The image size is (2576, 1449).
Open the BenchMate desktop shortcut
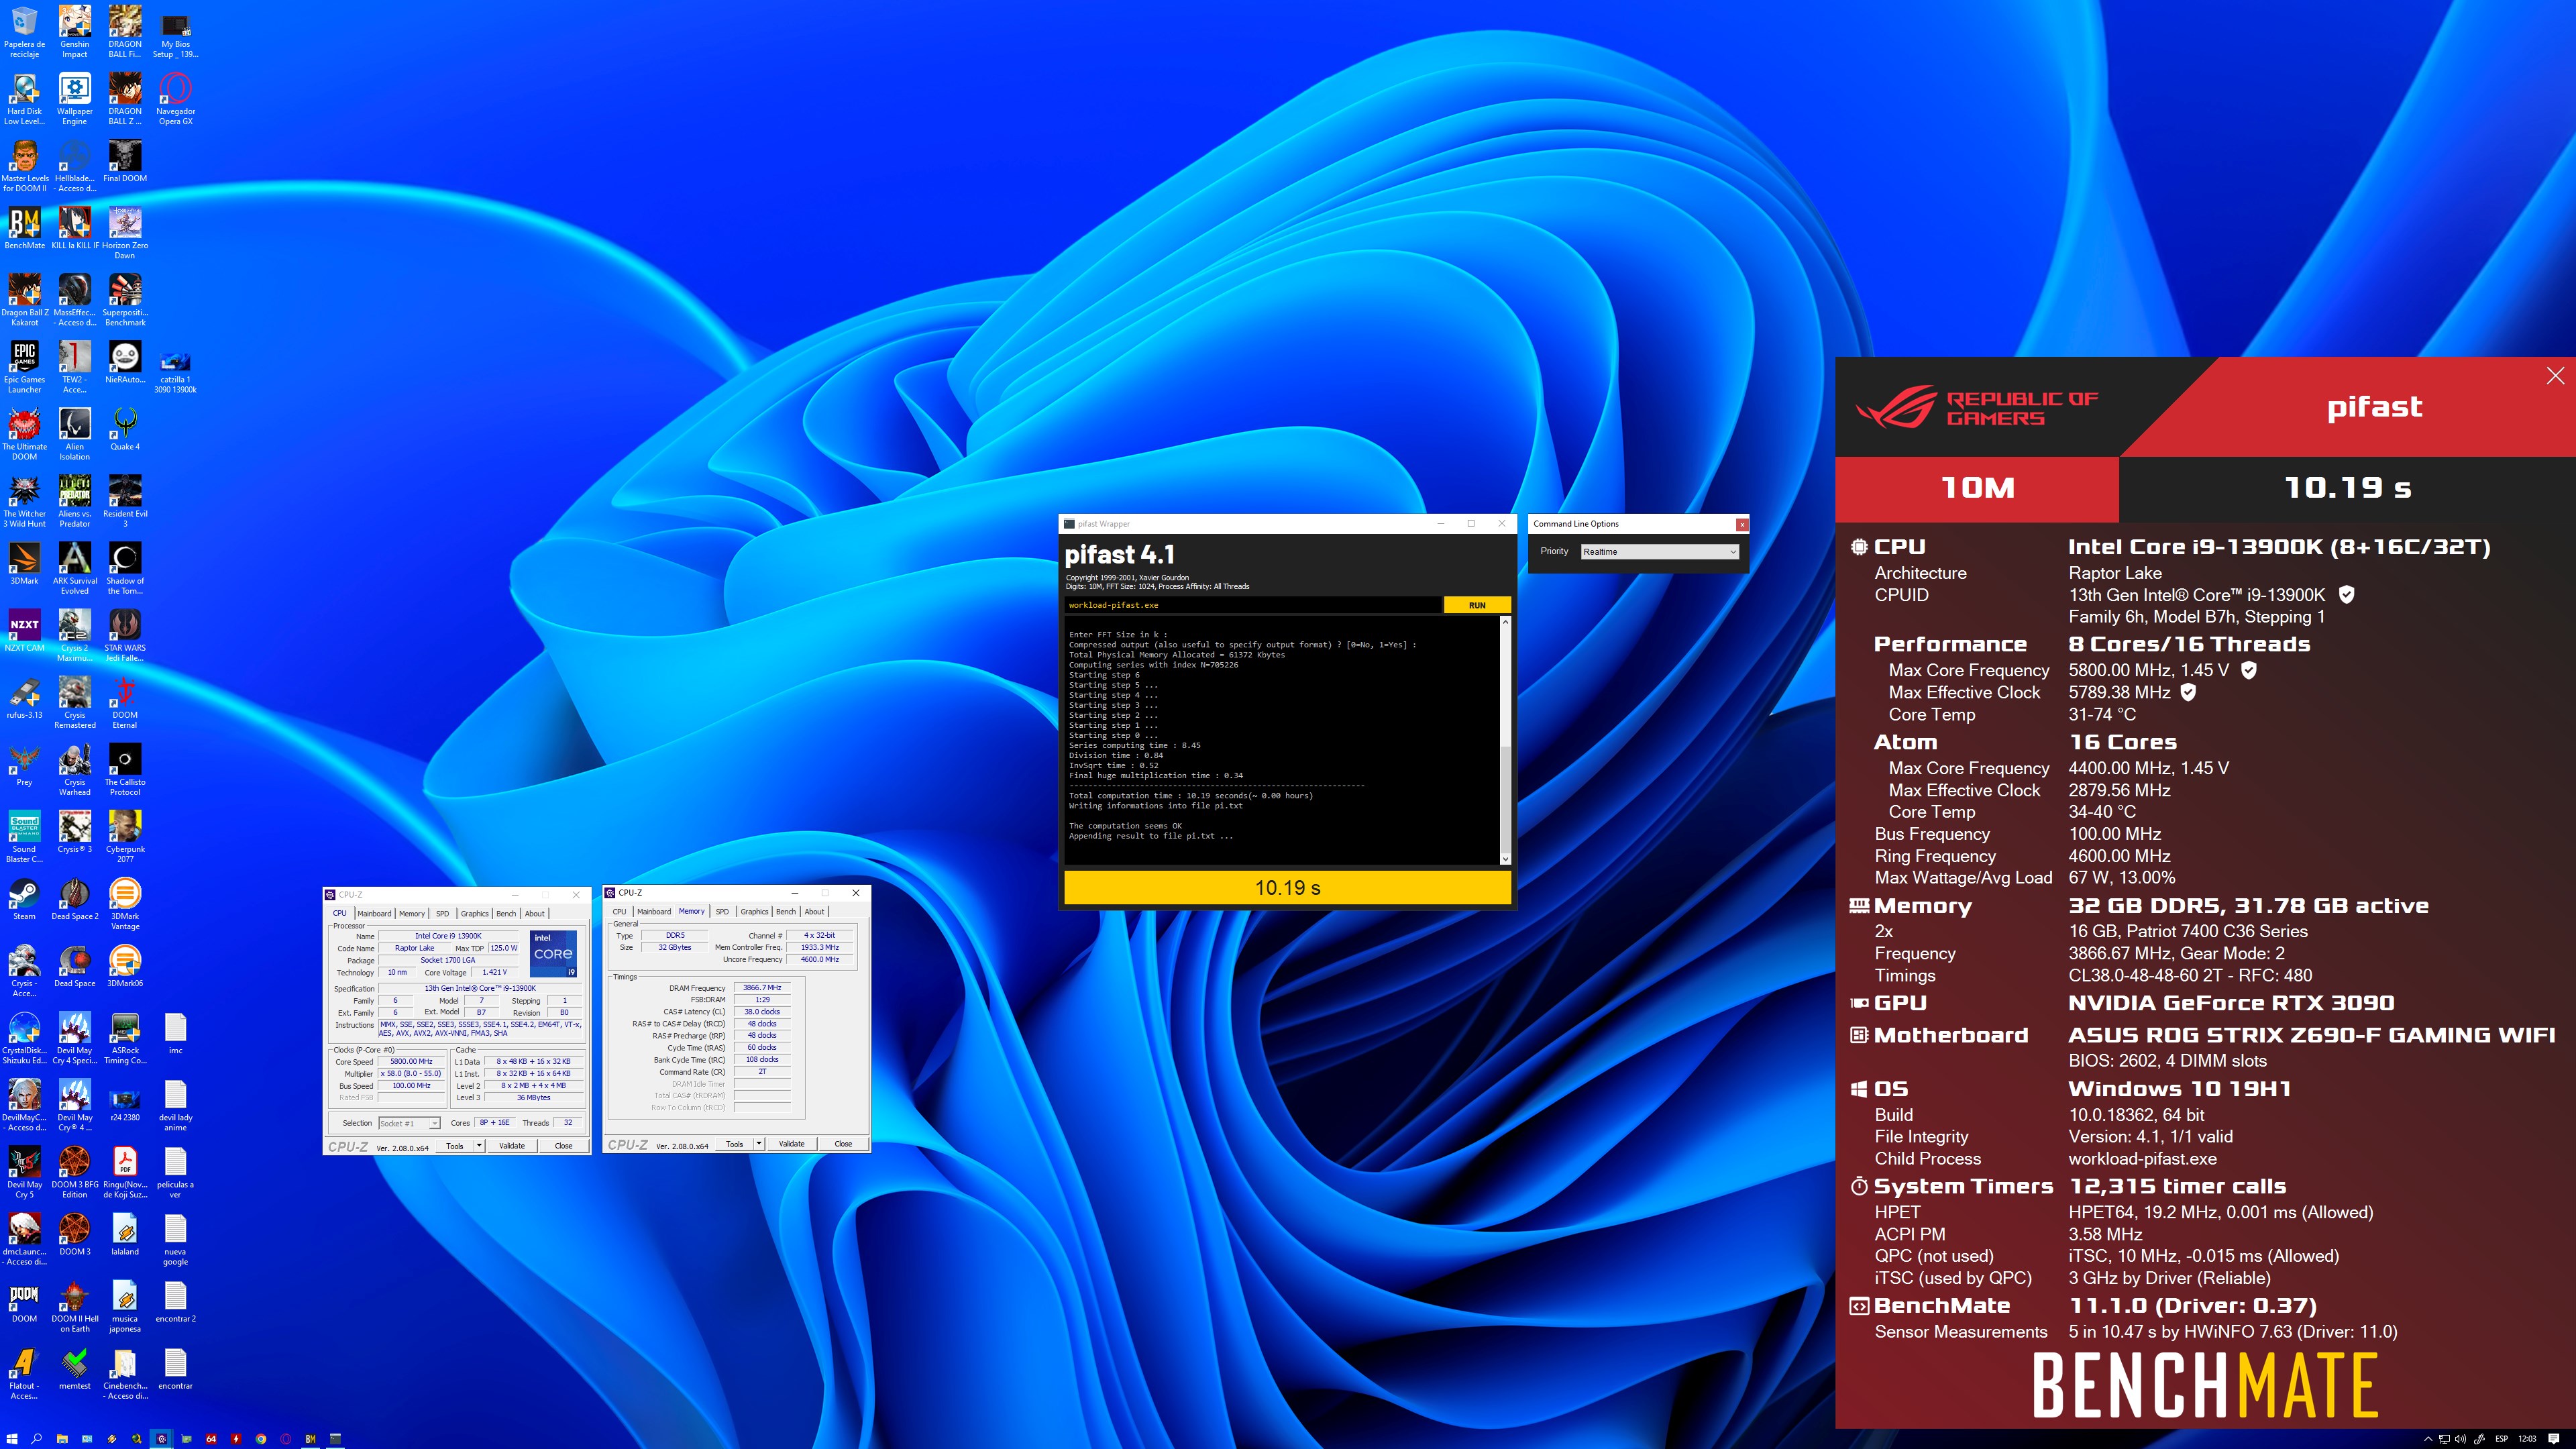coord(24,229)
